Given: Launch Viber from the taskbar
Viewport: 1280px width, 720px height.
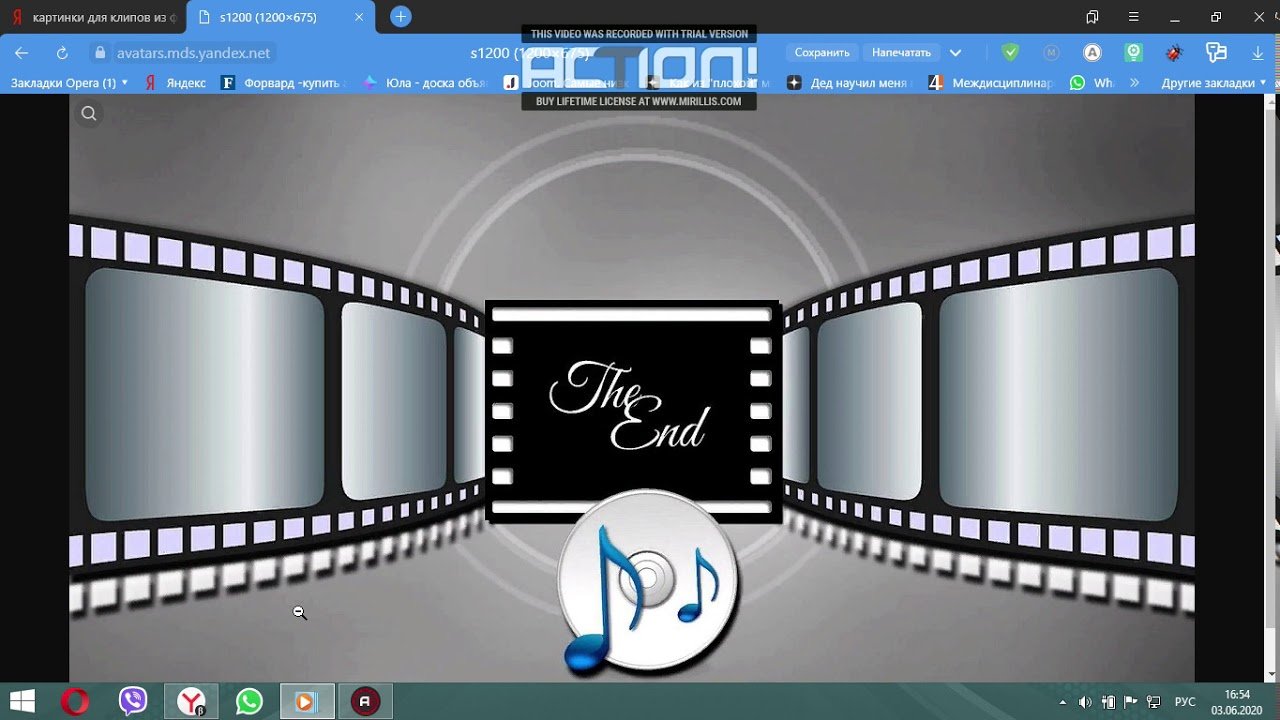Looking at the screenshot, I should 133,702.
